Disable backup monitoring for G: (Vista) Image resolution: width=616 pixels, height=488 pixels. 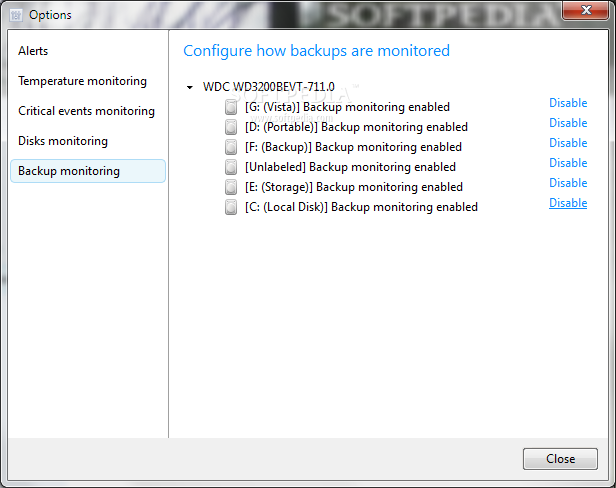tap(568, 103)
